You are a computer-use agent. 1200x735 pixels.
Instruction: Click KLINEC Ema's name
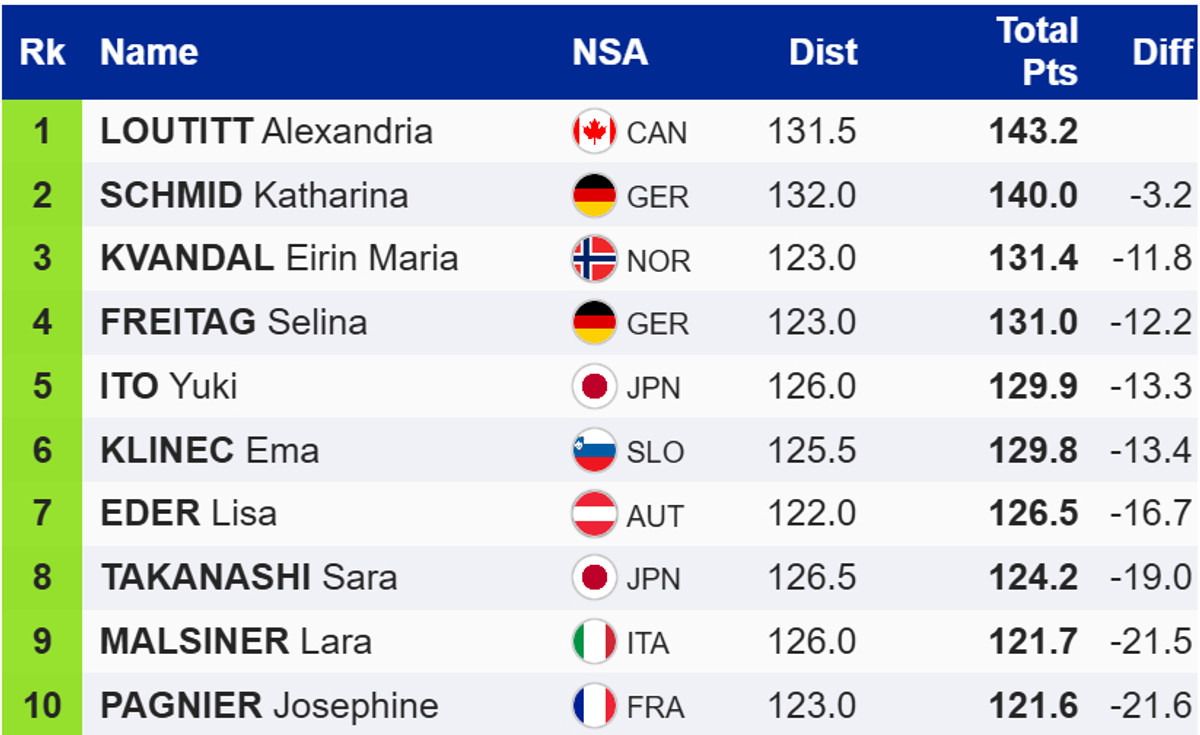coord(209,450)
